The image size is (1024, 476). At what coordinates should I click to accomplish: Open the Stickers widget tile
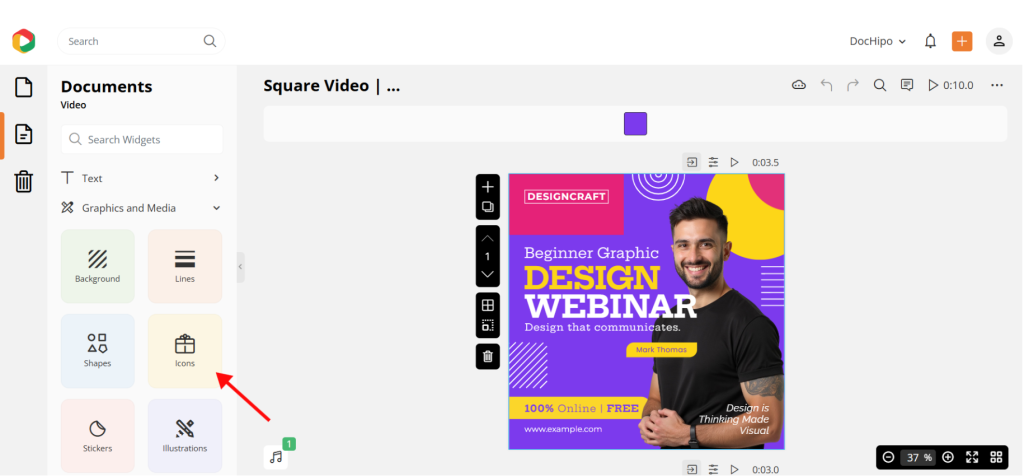point(97,436)
